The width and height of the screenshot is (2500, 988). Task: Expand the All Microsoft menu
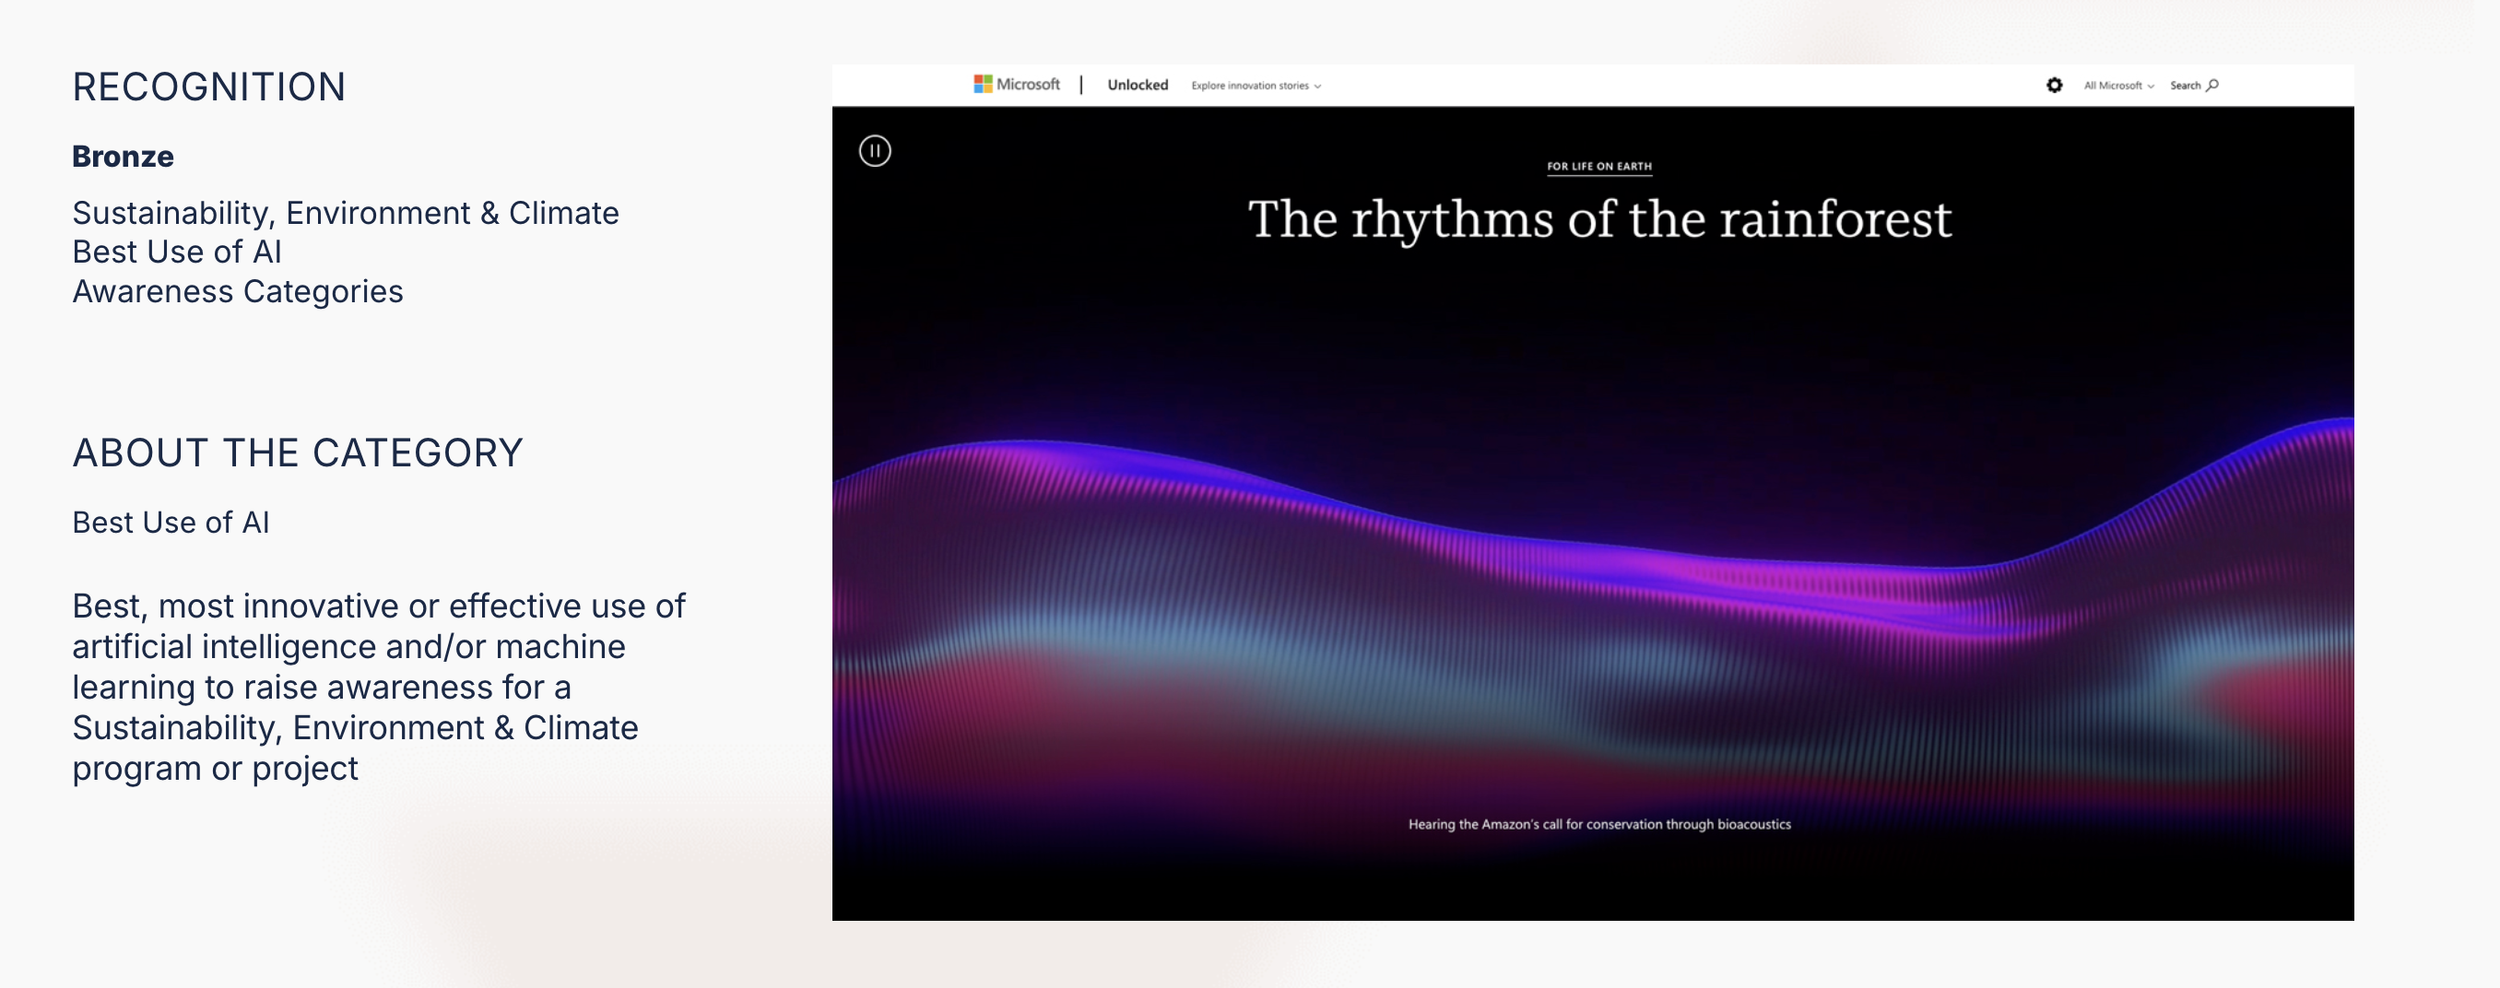click(2118, 86)
